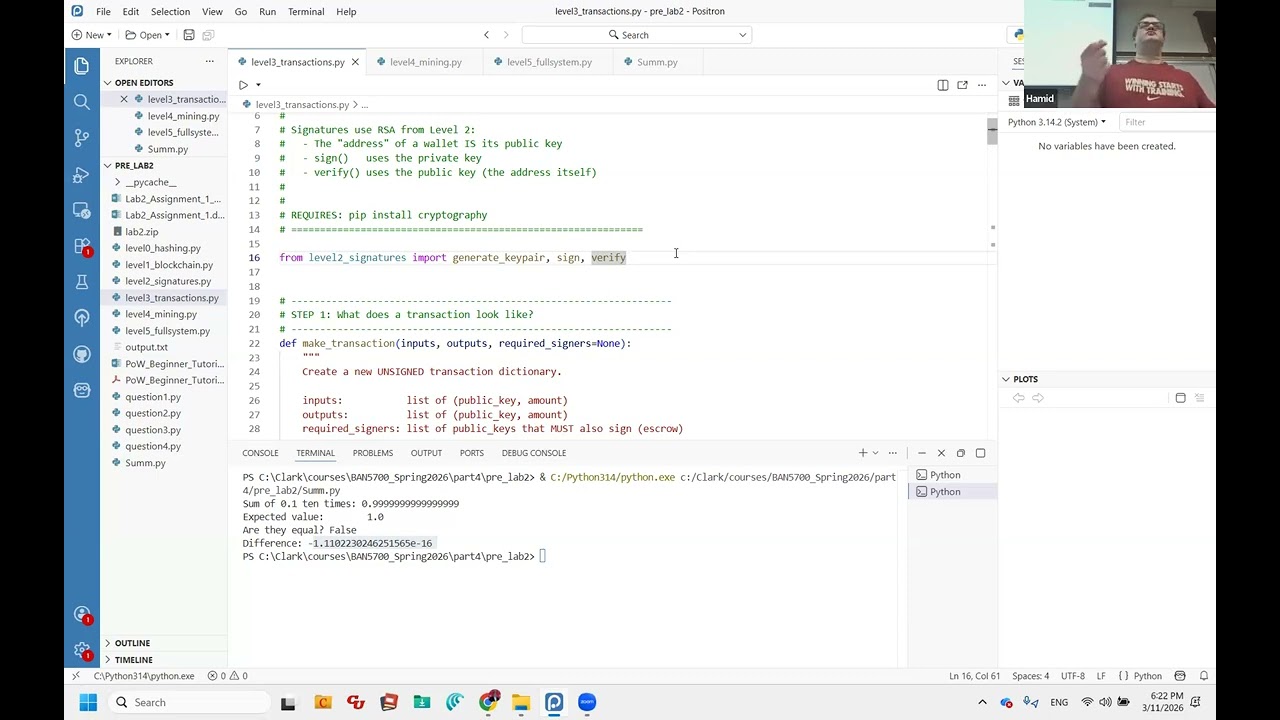
Task: Close the level3_transactions.py tab
Action: tap(355, 62)
